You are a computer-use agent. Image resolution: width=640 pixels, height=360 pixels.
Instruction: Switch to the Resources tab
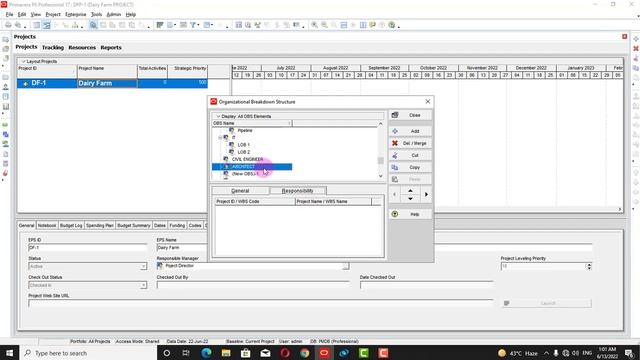pos(82,47)
